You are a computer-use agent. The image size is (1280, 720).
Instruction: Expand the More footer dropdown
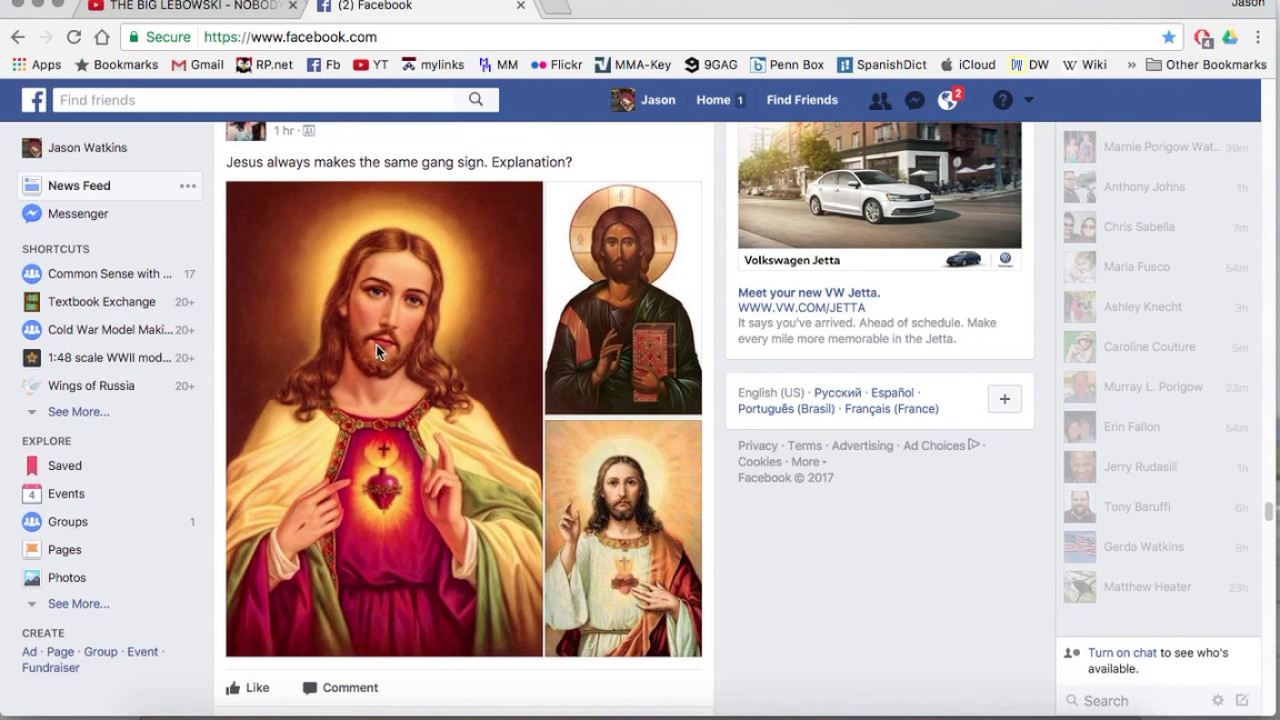tap(808, 462)
